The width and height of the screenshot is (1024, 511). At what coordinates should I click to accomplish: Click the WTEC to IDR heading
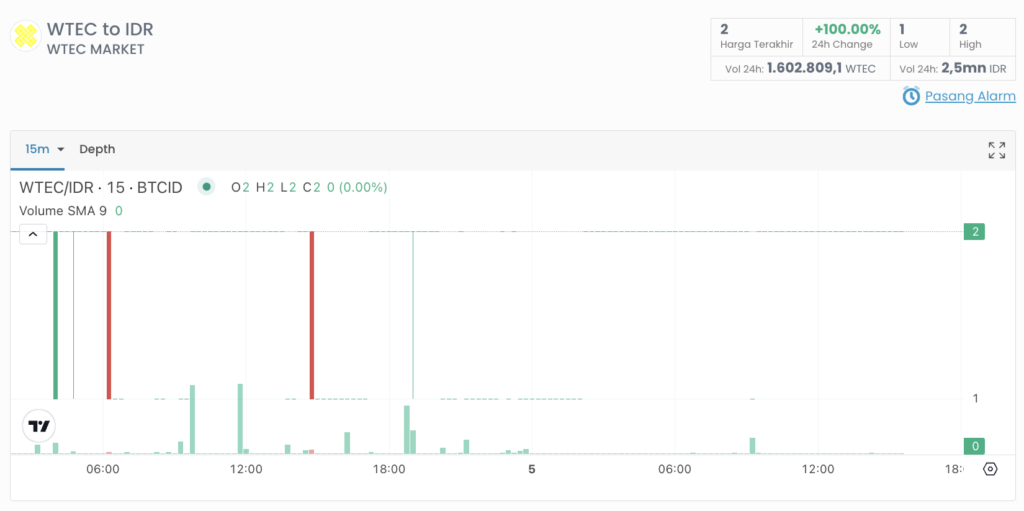pos(100,29)
